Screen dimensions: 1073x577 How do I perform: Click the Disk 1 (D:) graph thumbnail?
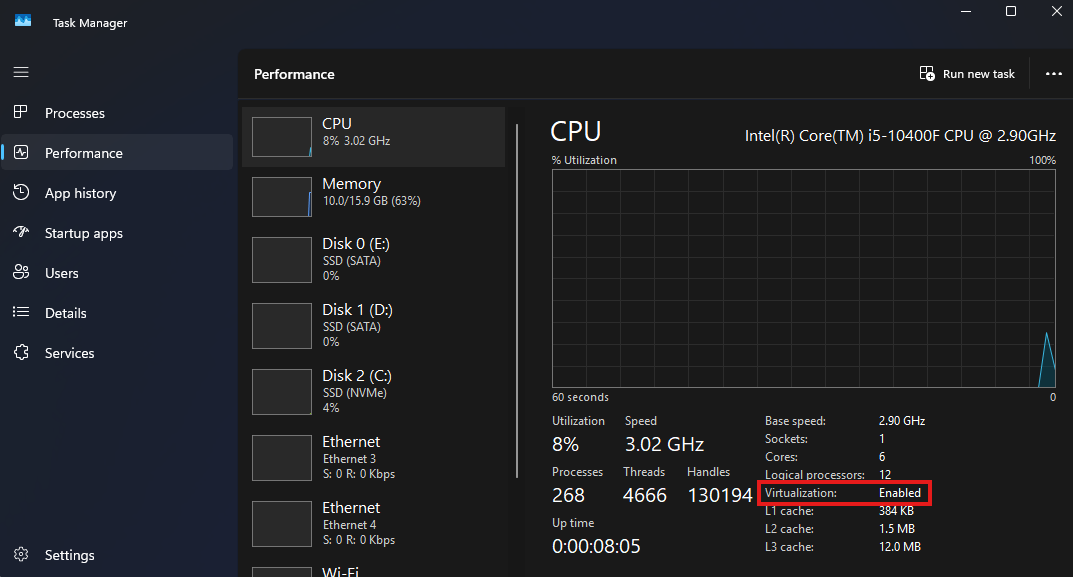281,325
